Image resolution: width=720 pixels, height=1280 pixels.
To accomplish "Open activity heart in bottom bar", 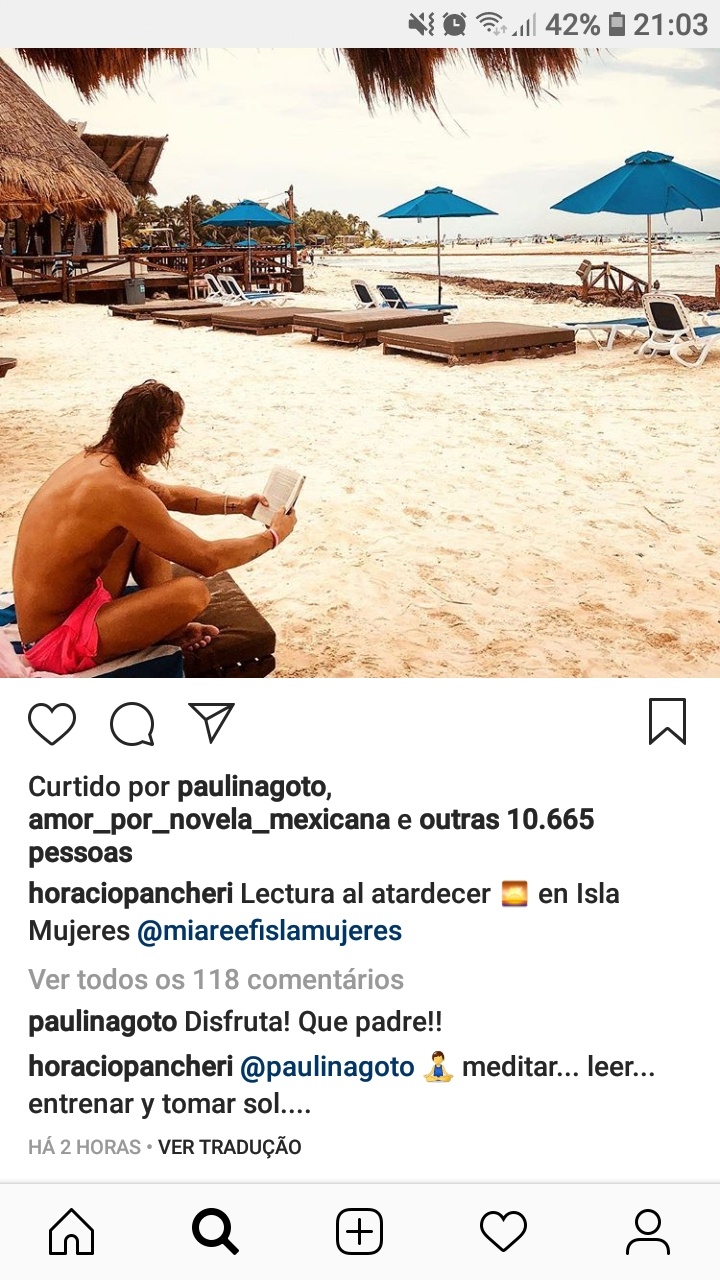I will 503,1231.
